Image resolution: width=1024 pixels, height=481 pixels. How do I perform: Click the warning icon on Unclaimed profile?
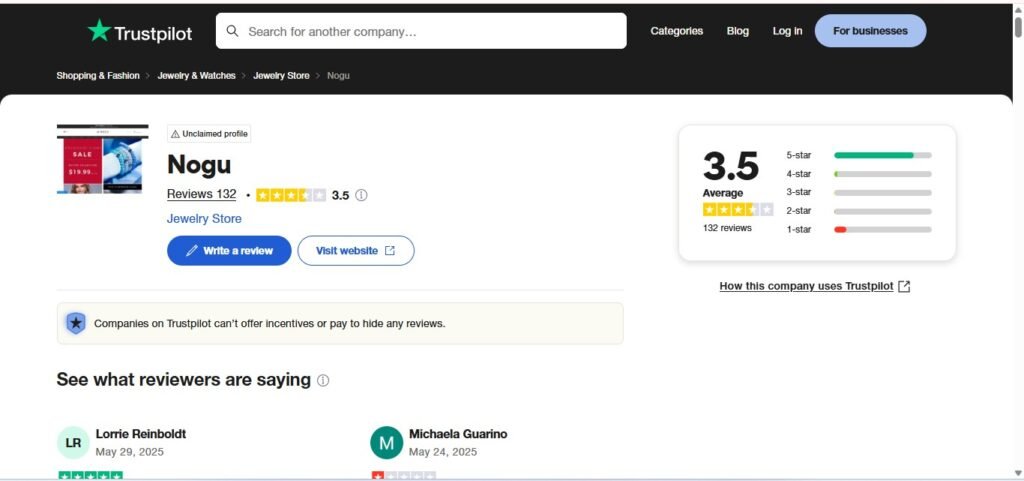point(175,134)
